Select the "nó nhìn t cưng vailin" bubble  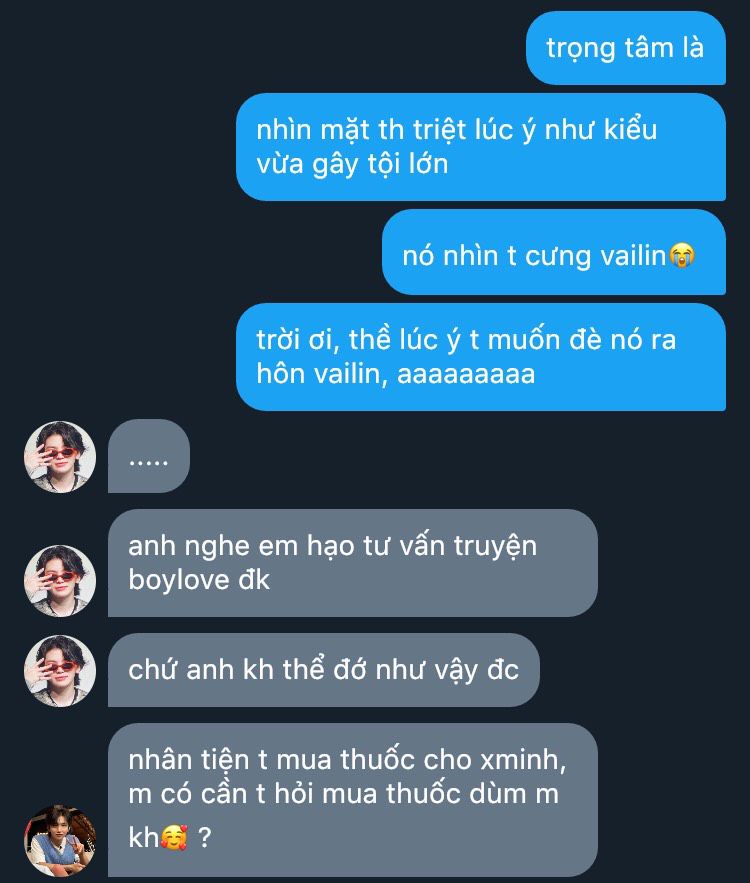554,252
